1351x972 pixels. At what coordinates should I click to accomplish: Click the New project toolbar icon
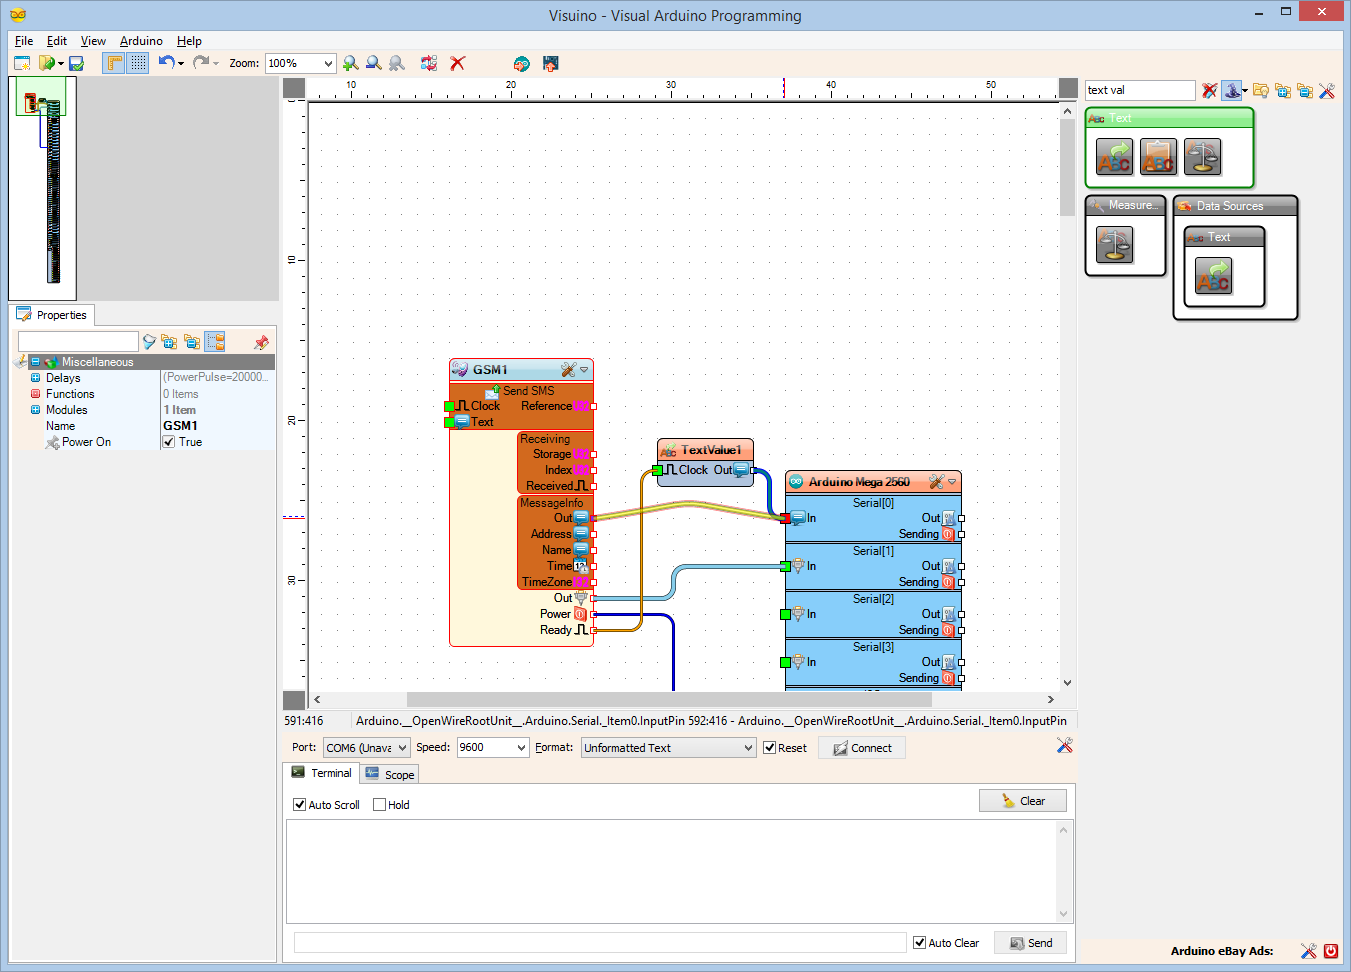point(22,63)
